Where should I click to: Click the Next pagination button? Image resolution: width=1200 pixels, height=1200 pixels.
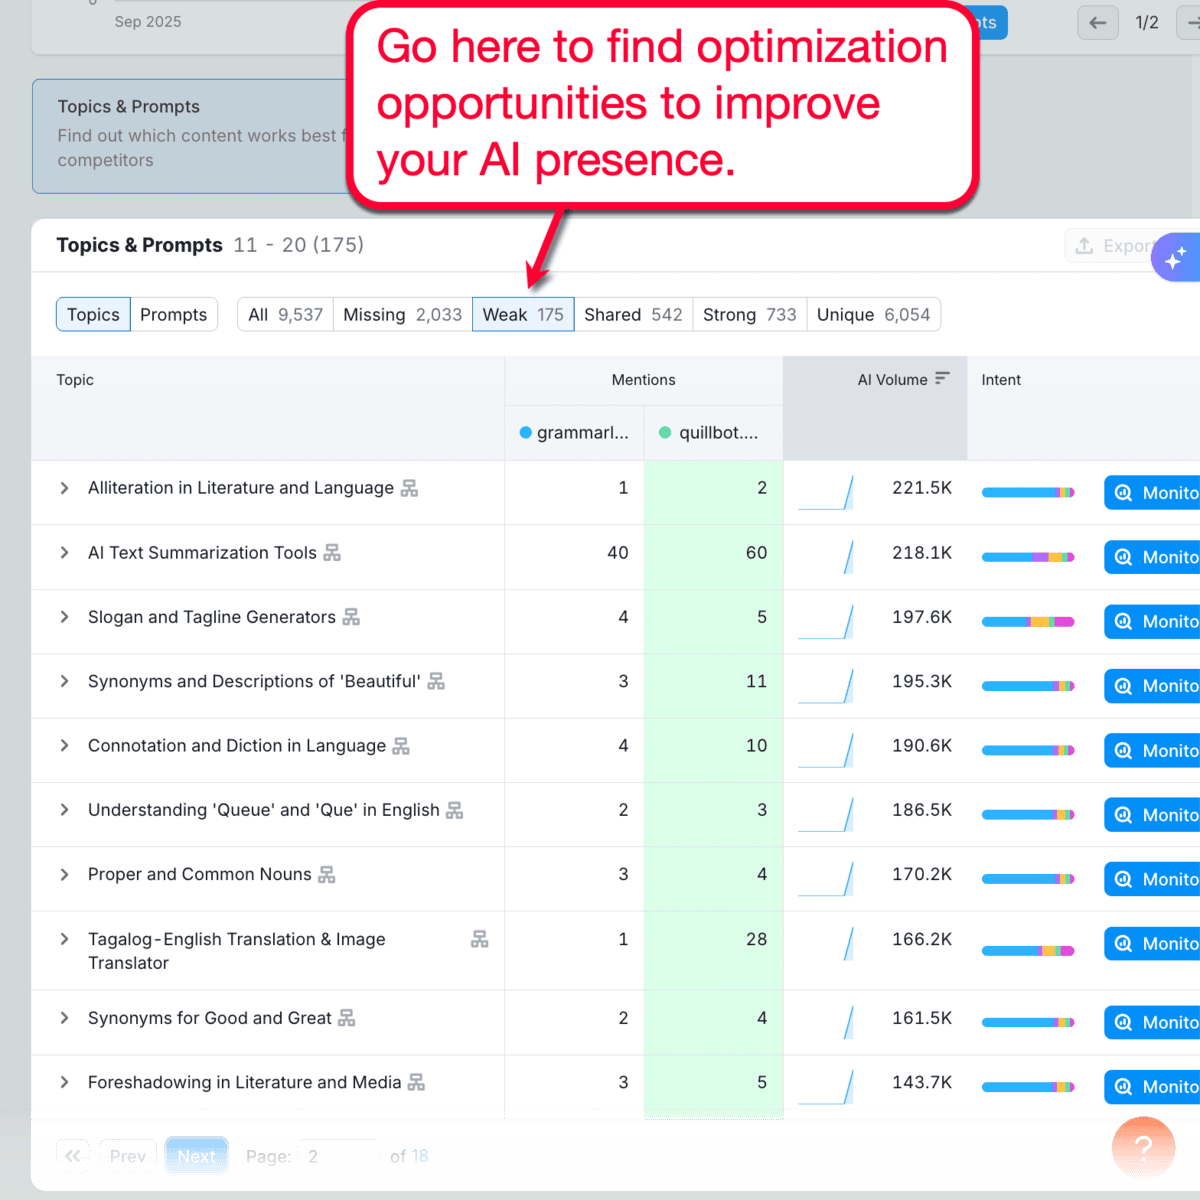click(x=196, y=1156)
